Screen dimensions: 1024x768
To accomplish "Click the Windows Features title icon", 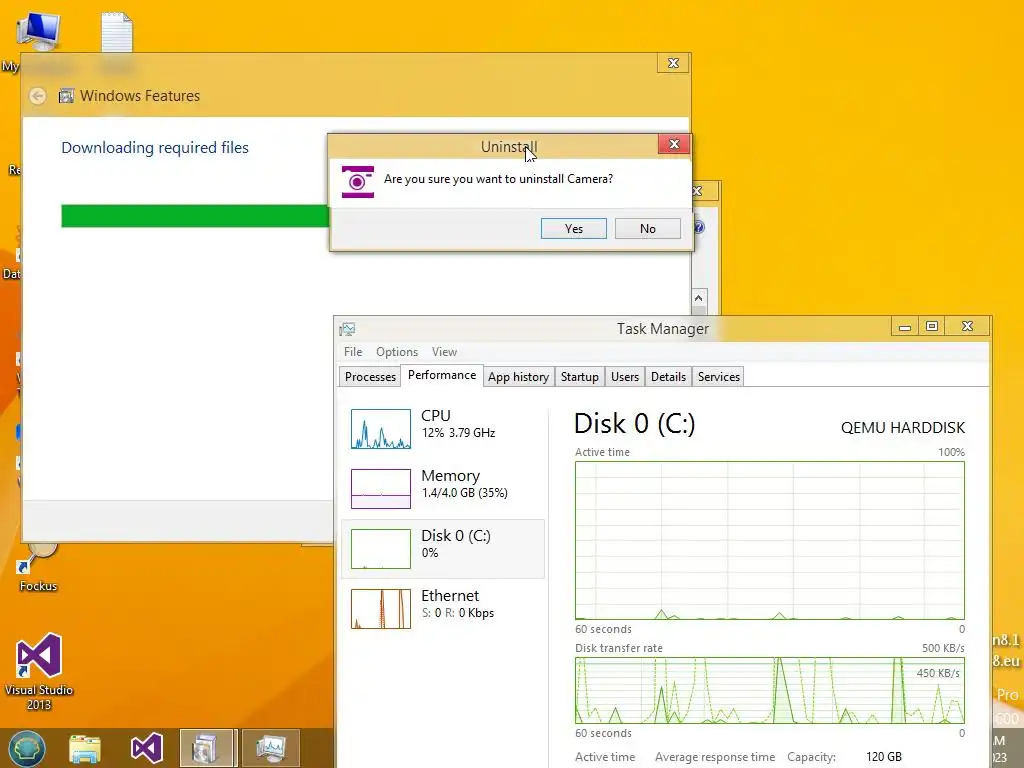I will [66, 96].
